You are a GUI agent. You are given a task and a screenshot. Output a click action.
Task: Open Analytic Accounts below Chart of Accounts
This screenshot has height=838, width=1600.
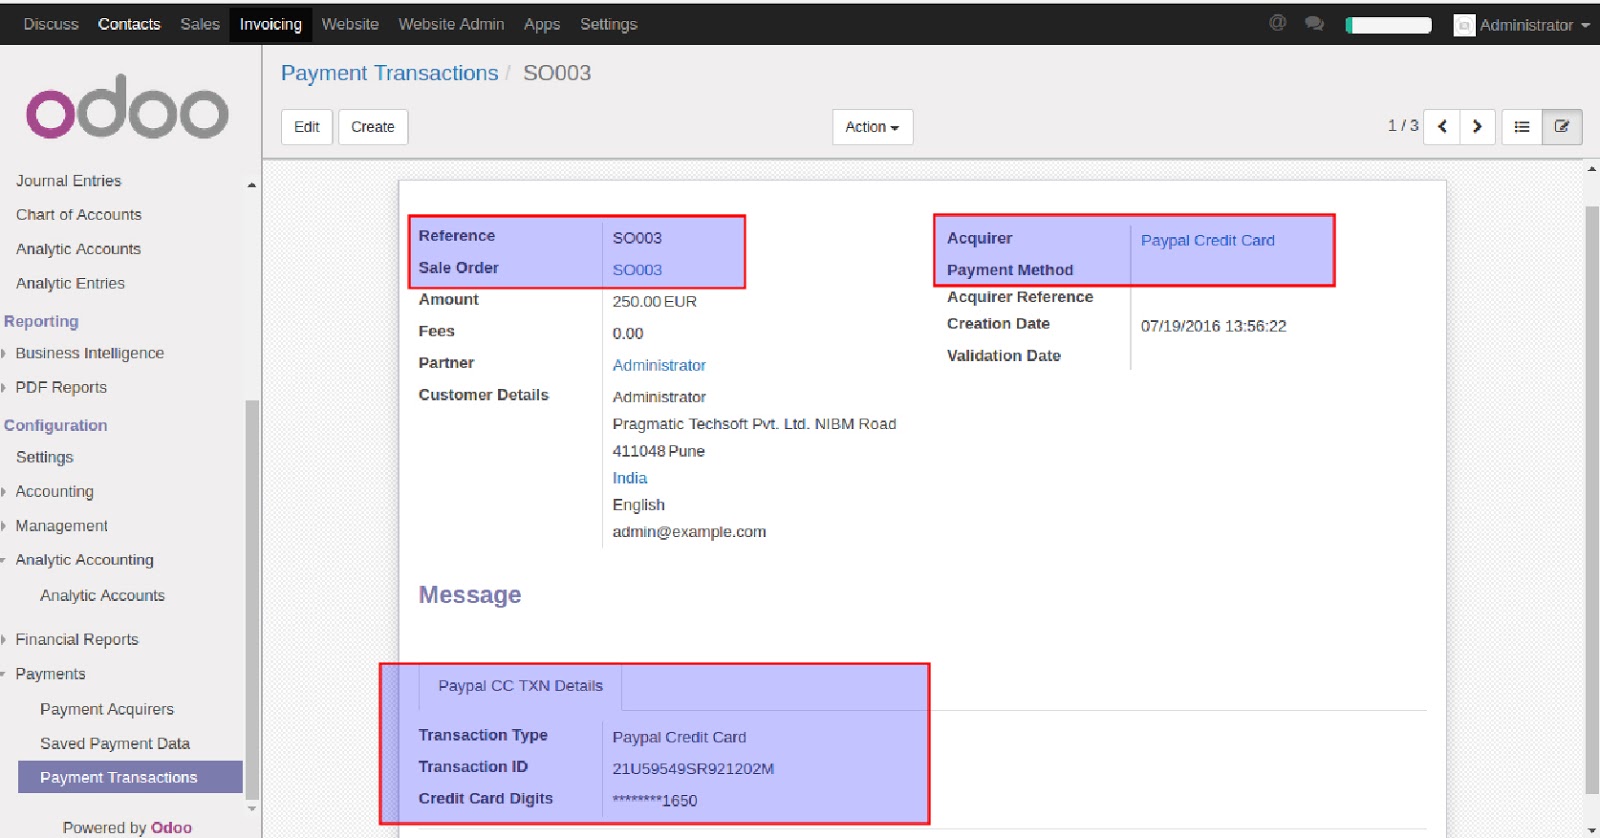click(x=78, y=249)
